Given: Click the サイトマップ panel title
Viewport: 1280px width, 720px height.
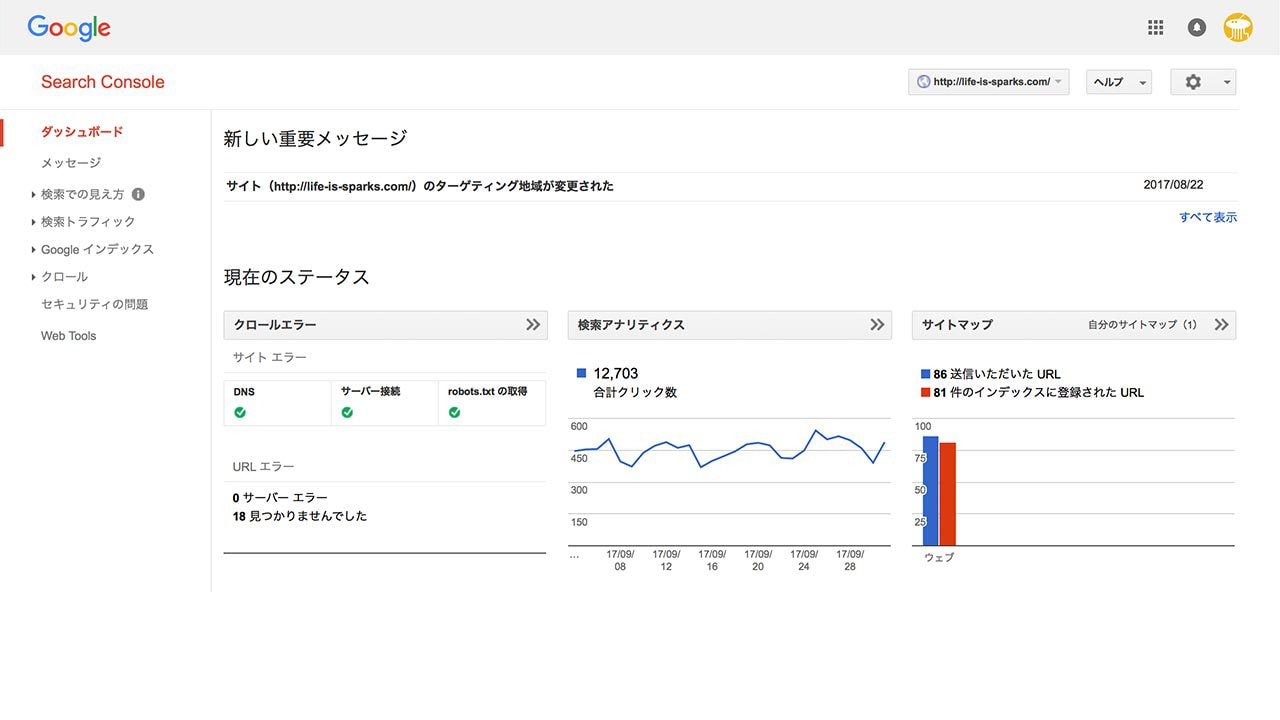Looking at the screenshot, I should tap(957, 325).
